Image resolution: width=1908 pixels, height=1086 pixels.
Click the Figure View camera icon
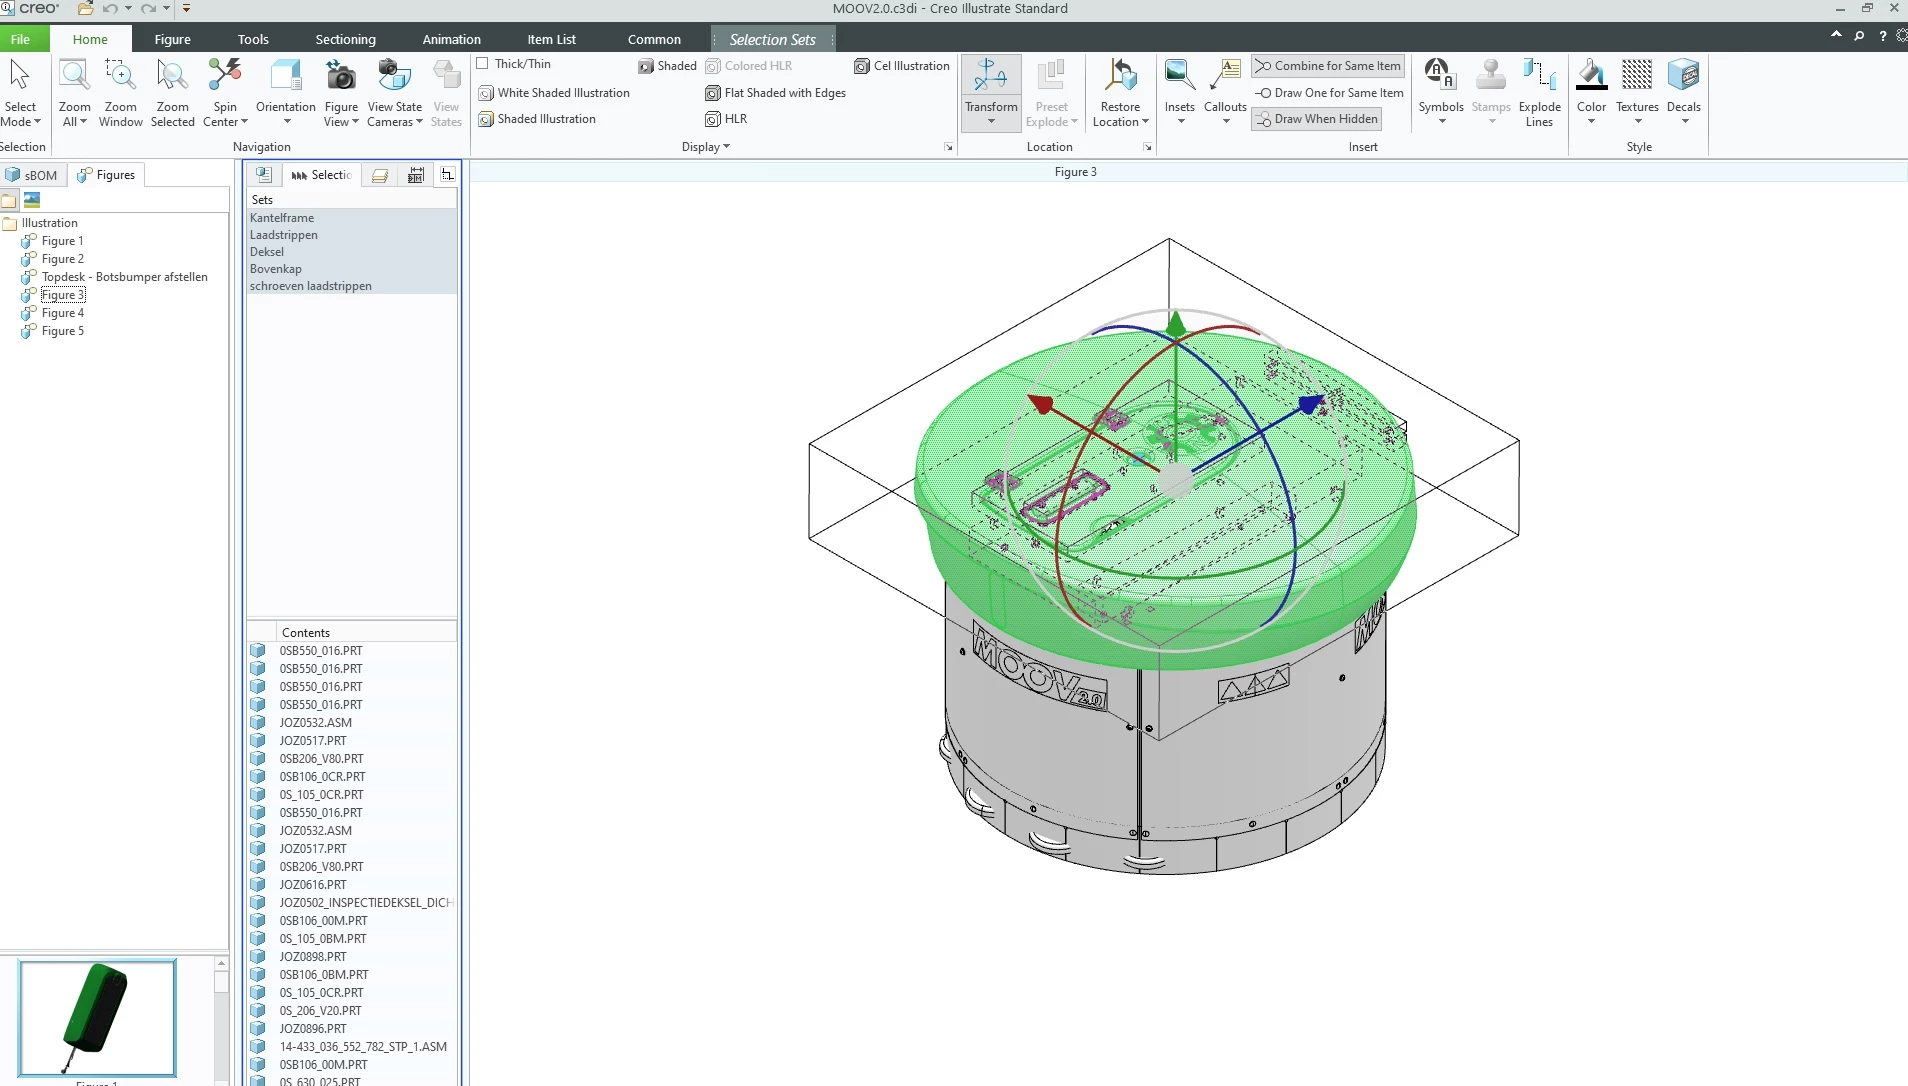[x=341, y=75]
